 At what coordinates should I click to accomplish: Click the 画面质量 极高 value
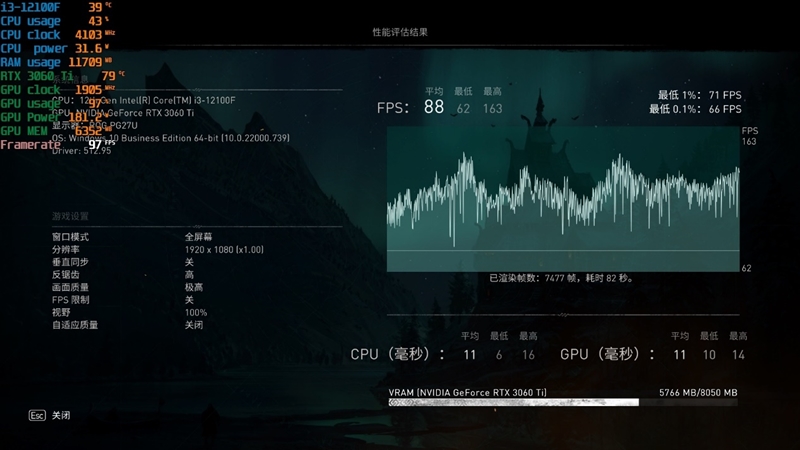pyautogui.click(x=194, y=287)
